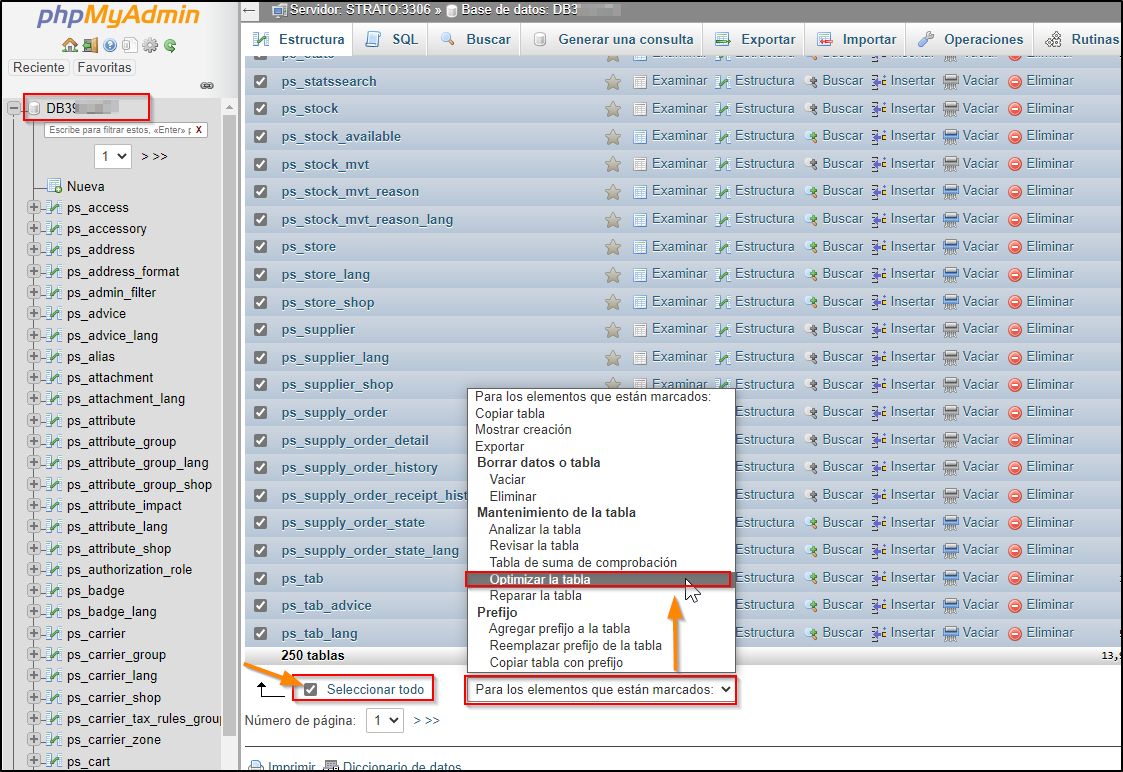The width and height of the screenshot is (1123, 772).
Task: Uncheck the ps_tab_lang table checkbox
Action: 260,632
